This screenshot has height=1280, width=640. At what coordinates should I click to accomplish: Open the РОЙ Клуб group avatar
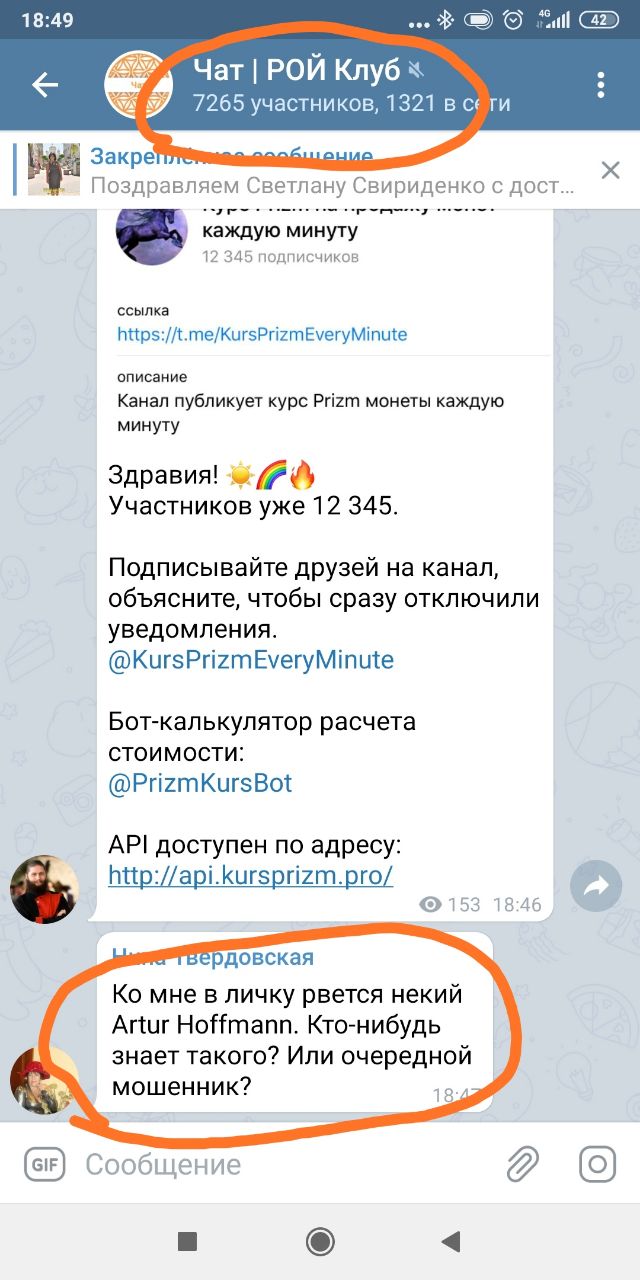tap(140, 85)
